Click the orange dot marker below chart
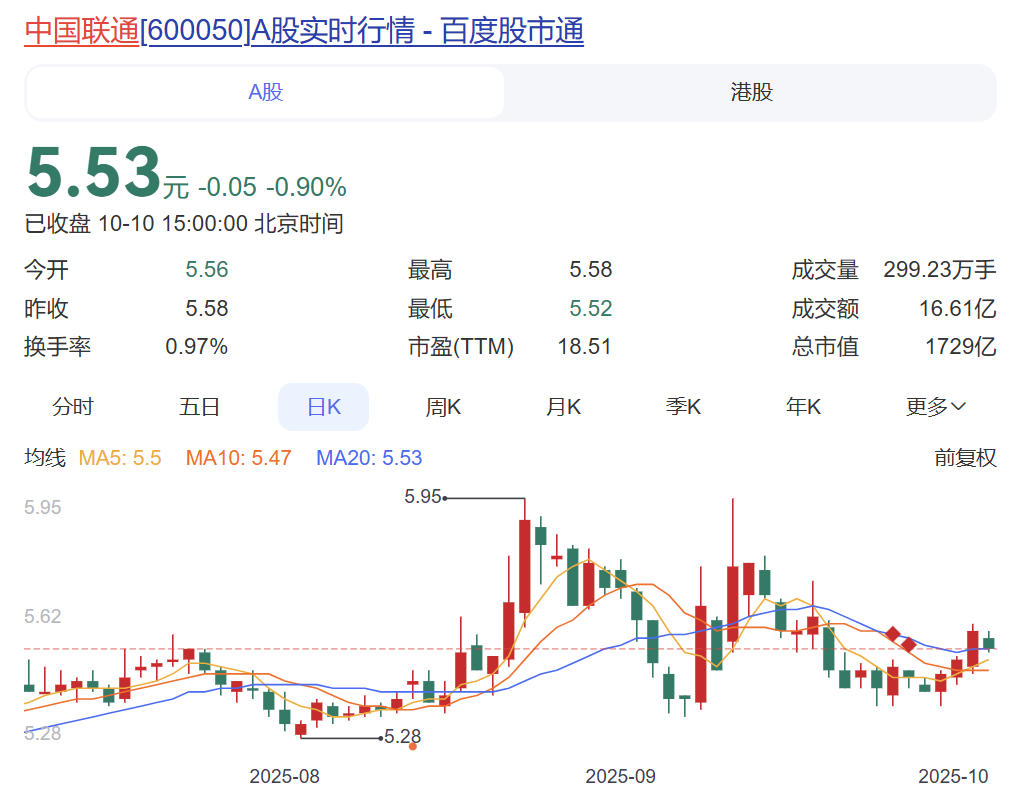This screenshot has height=806, width=1016. tap(413, 746)
